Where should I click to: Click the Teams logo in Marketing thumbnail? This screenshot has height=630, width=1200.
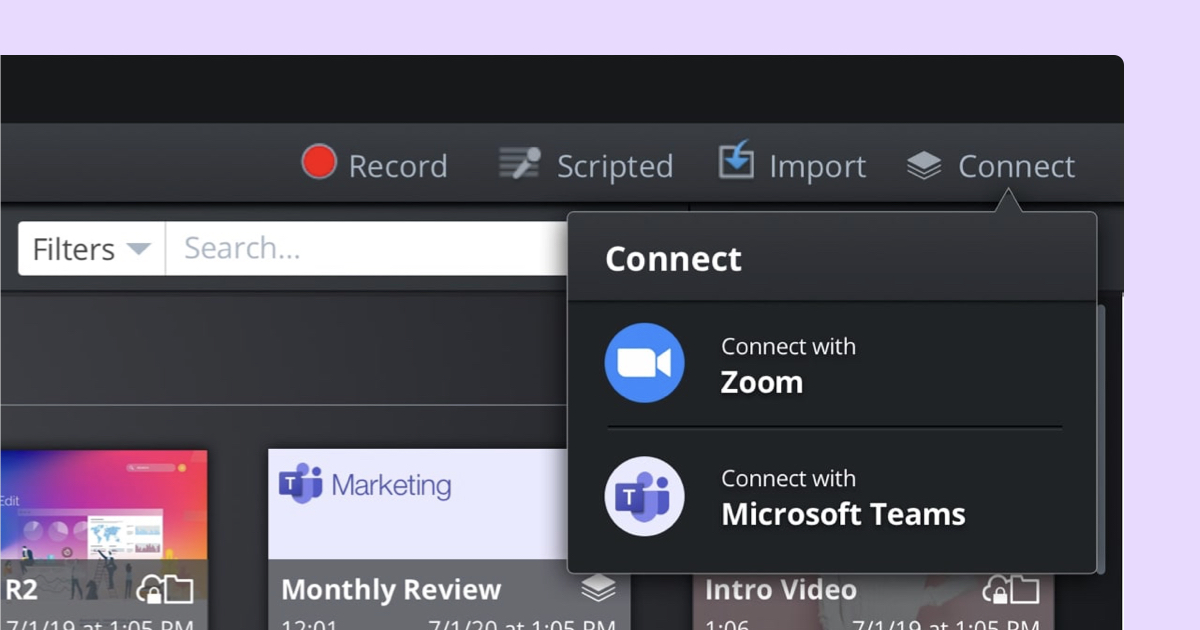pos(300,485)
